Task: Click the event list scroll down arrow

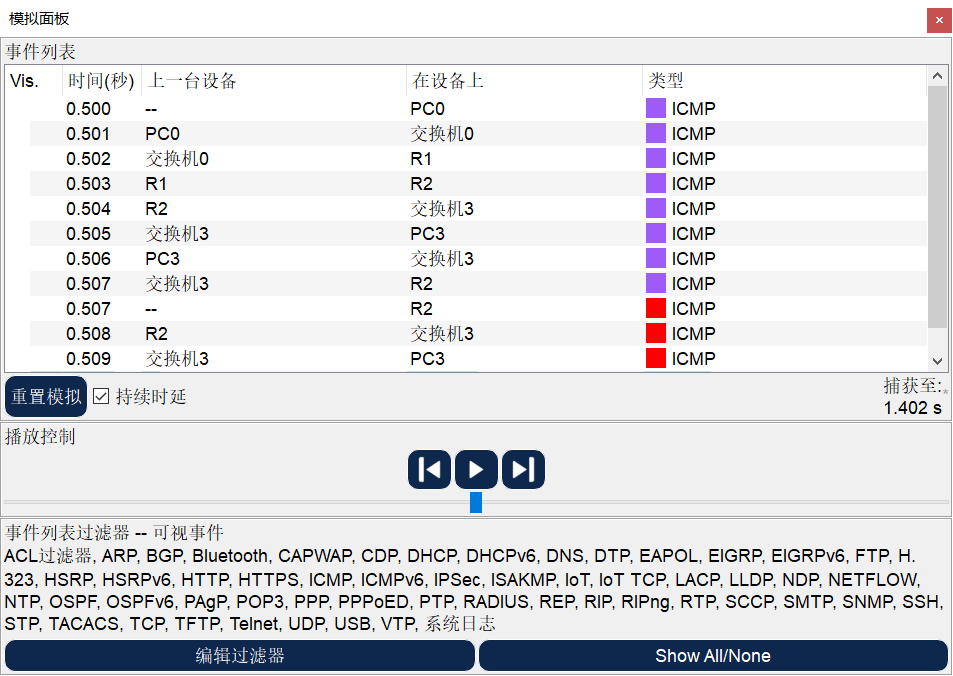Action: tap(937, 361)
